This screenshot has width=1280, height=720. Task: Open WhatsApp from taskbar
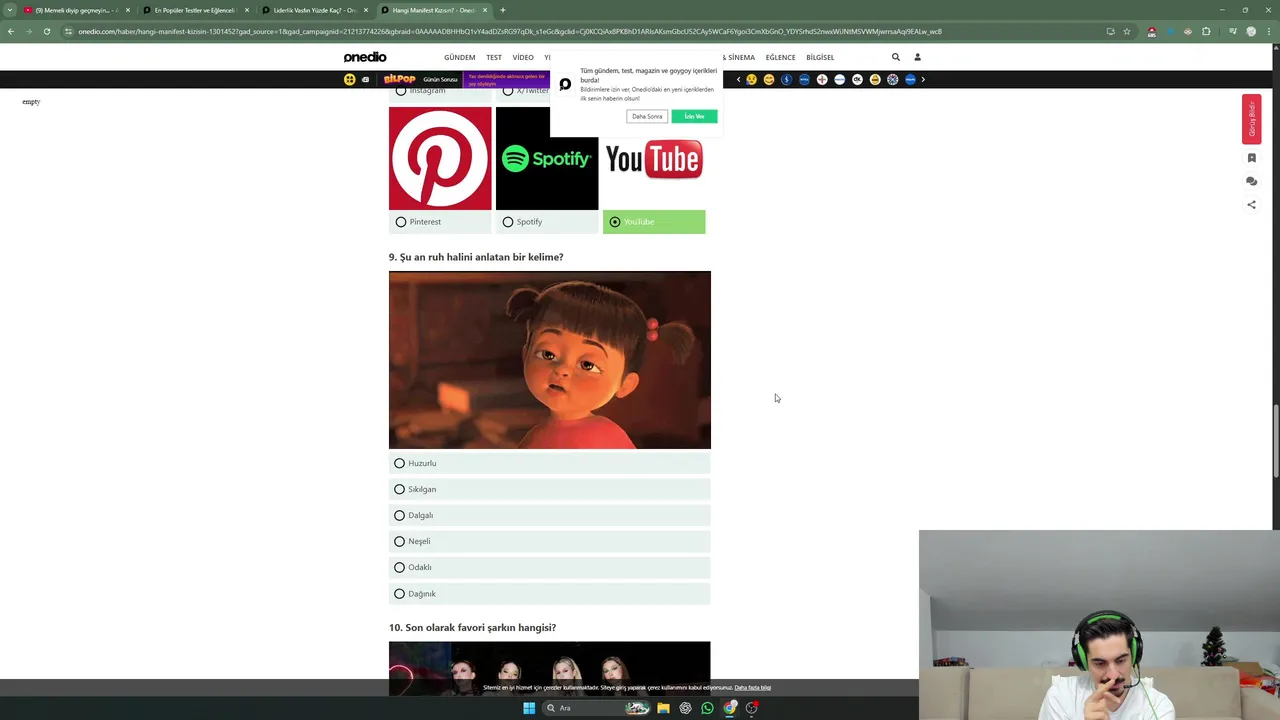coord(707,708)
